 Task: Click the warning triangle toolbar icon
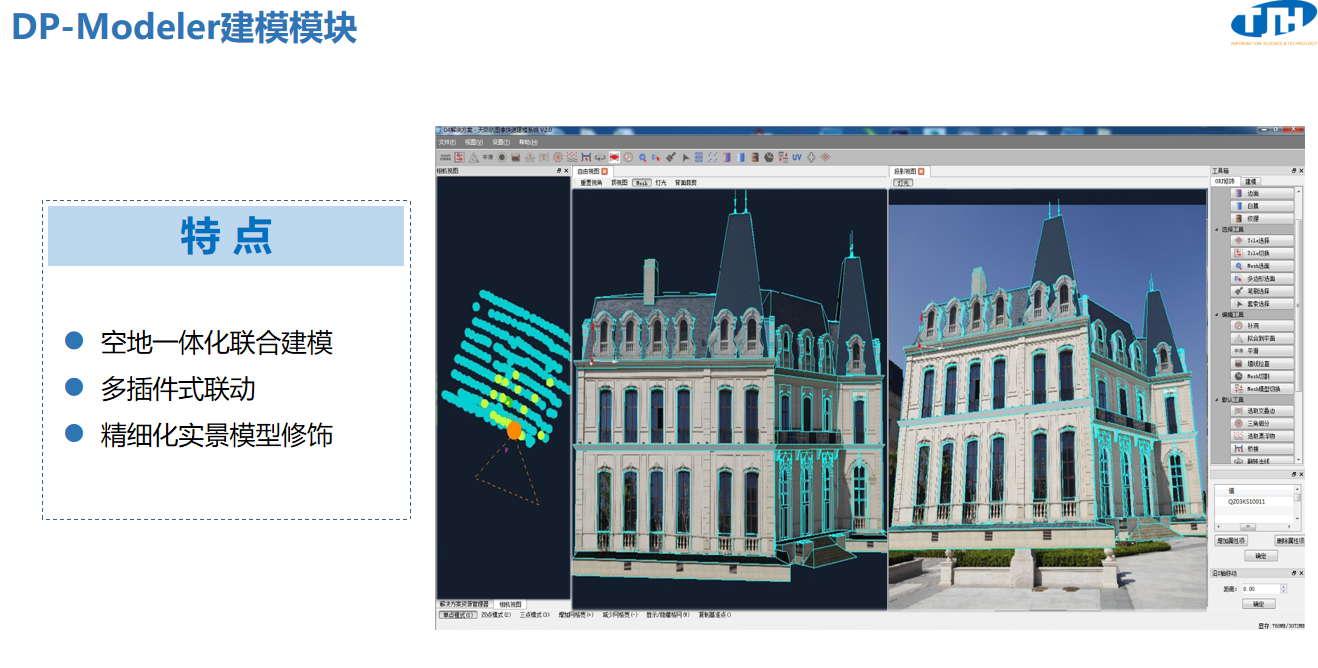coord(473,157)
